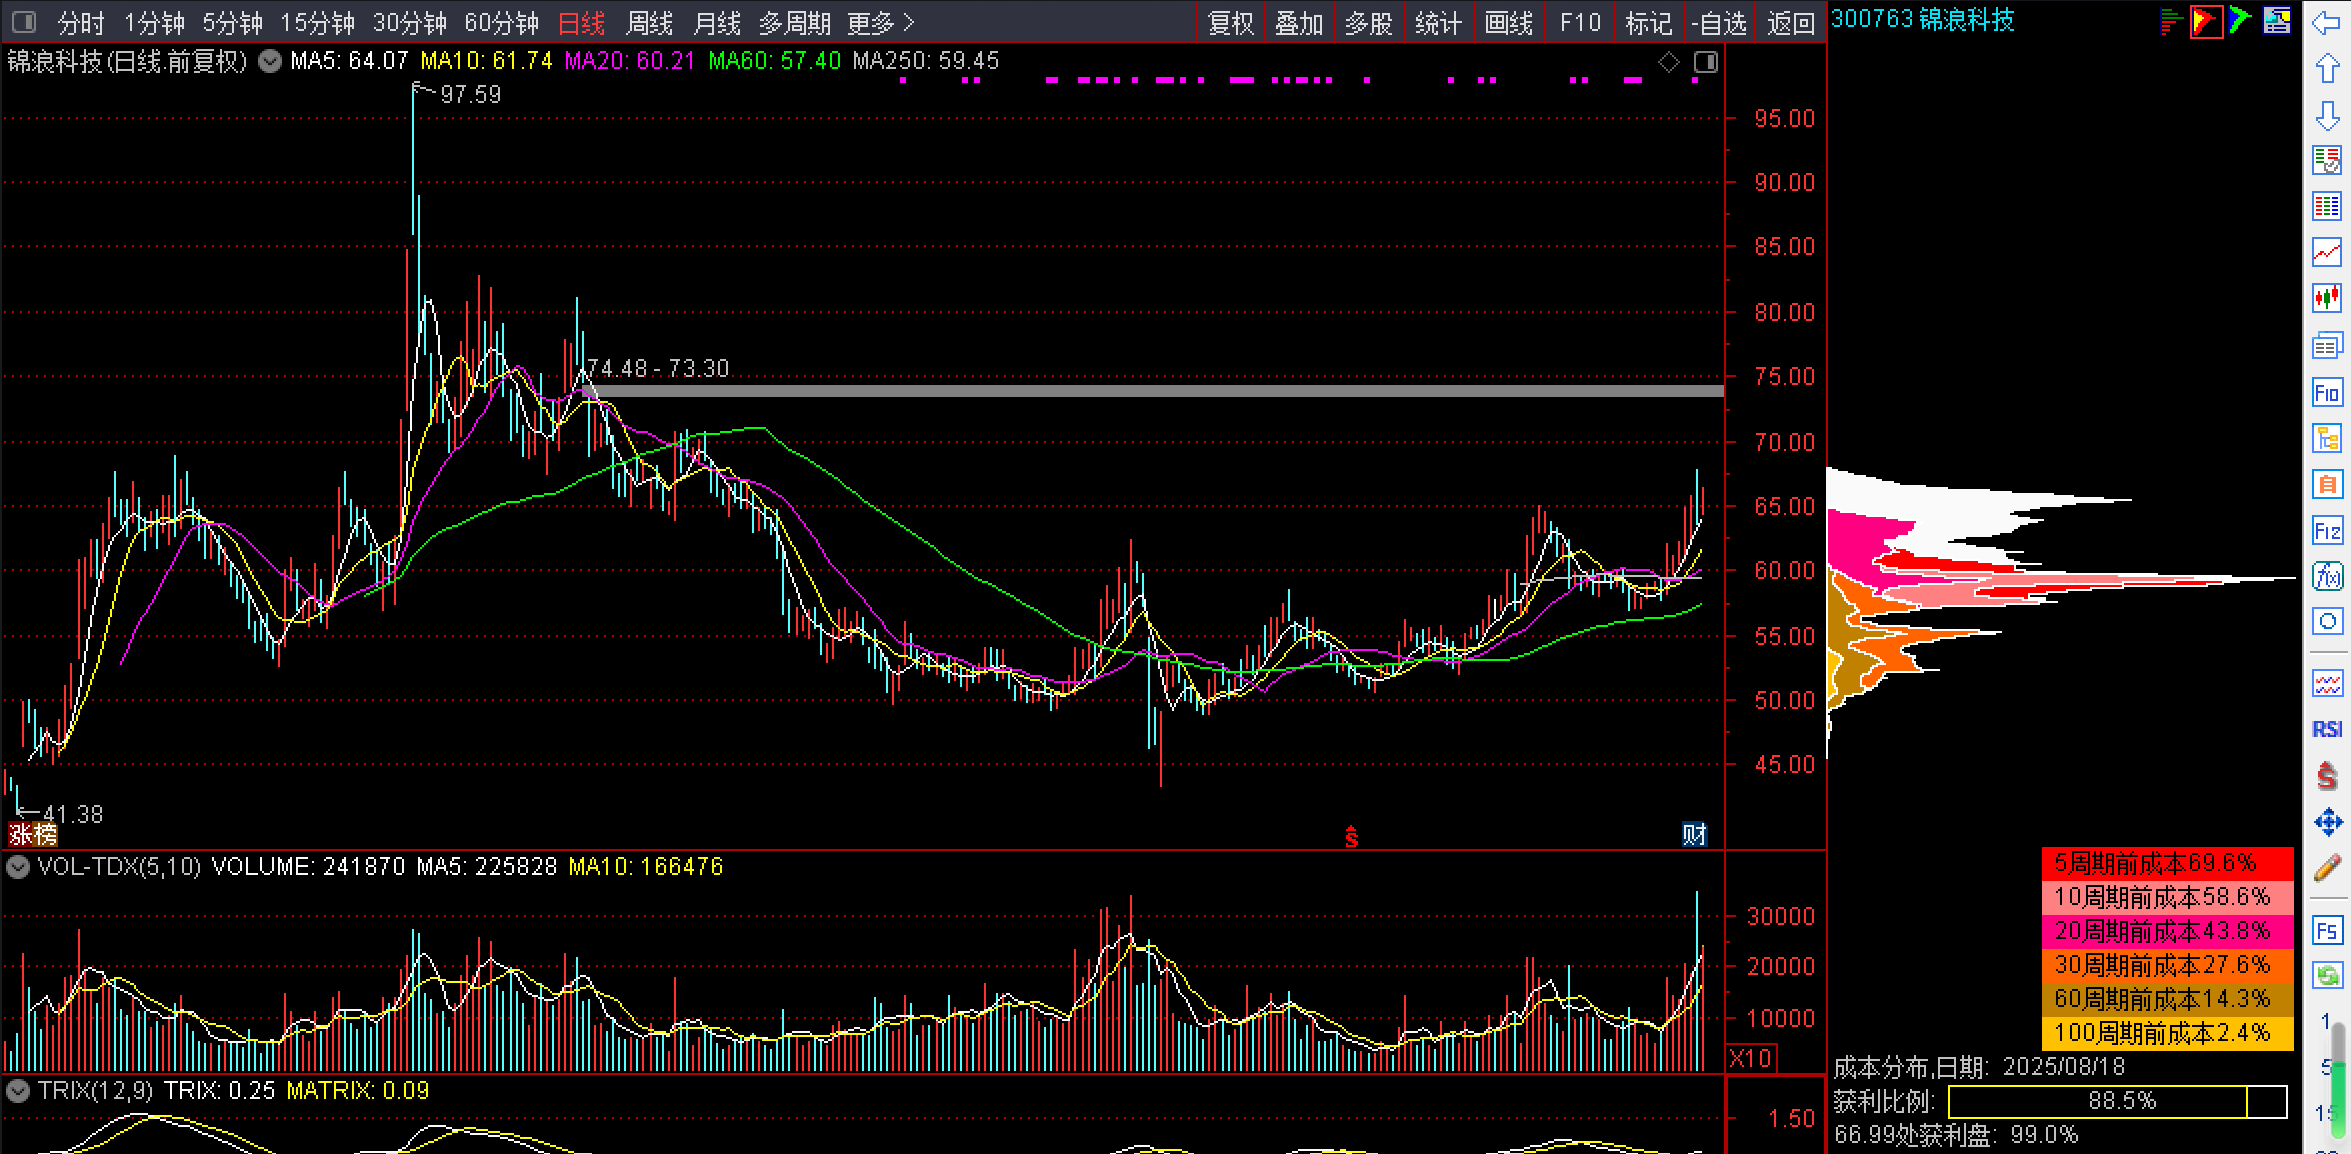
Task: Open the wavy lines indicator icon
Action: [x=2327, y=684]
